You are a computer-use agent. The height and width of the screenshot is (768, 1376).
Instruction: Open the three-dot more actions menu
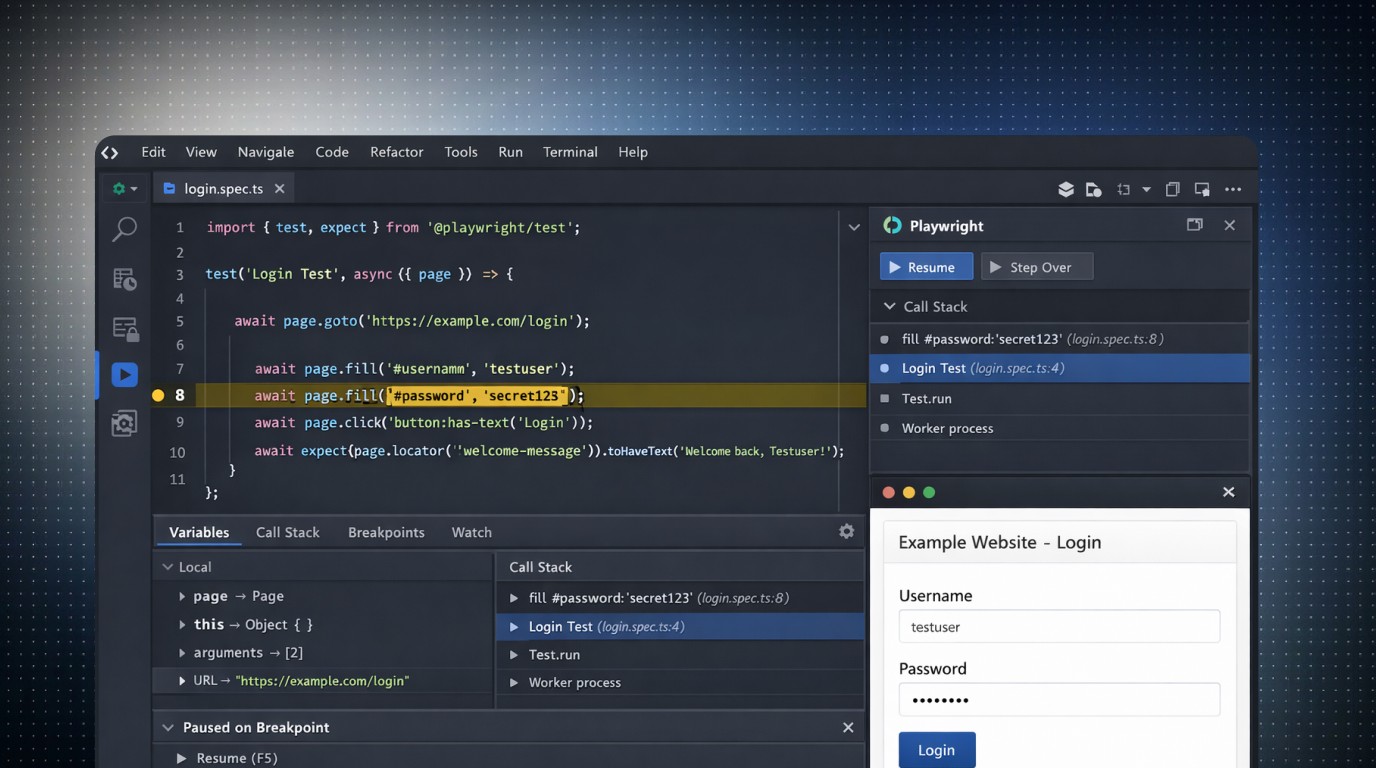coord(1233,189)
